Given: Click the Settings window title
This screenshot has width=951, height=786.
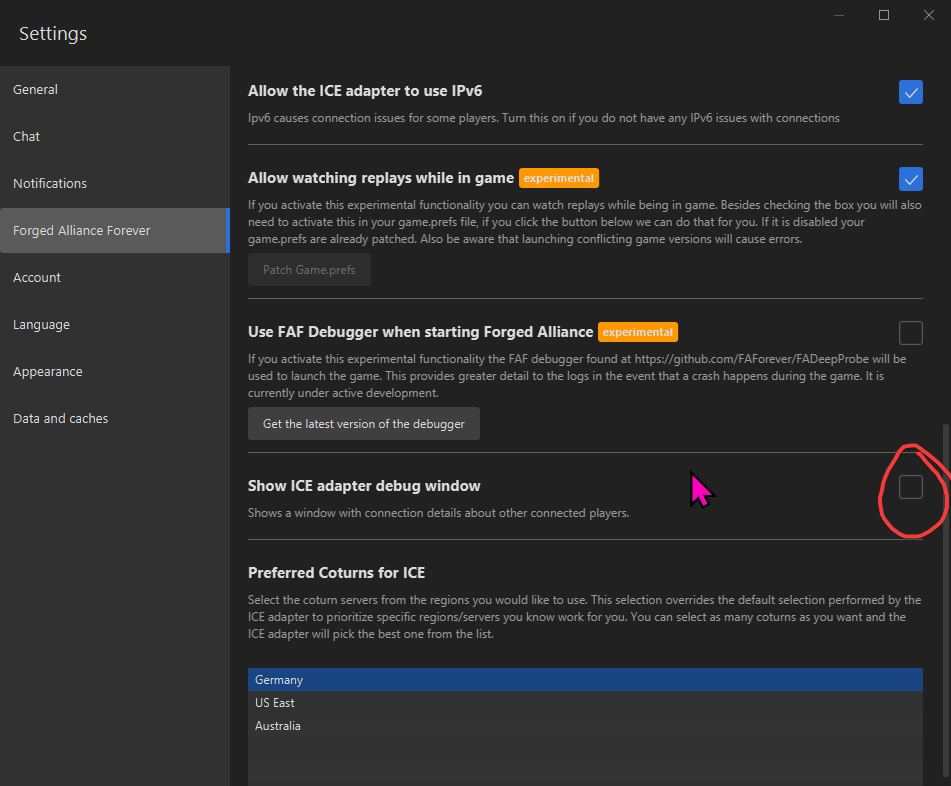Looking at the screenshot, I should tap(53, 34).
